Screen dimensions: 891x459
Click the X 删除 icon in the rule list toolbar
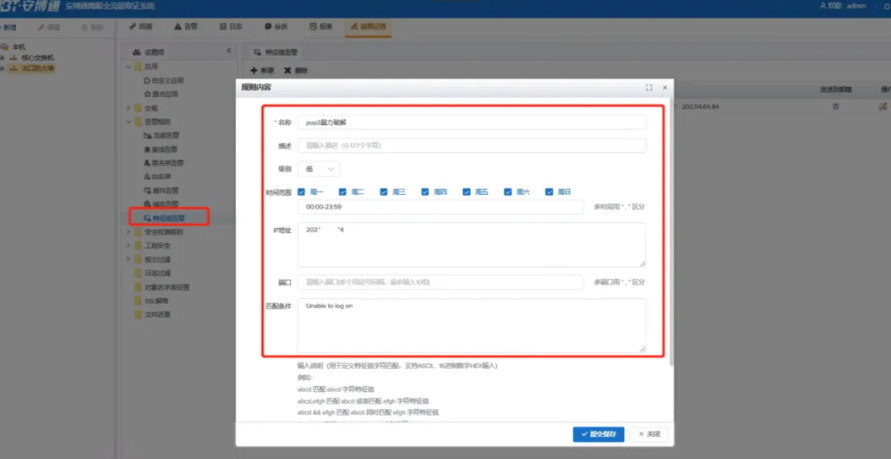click(288, 70)
